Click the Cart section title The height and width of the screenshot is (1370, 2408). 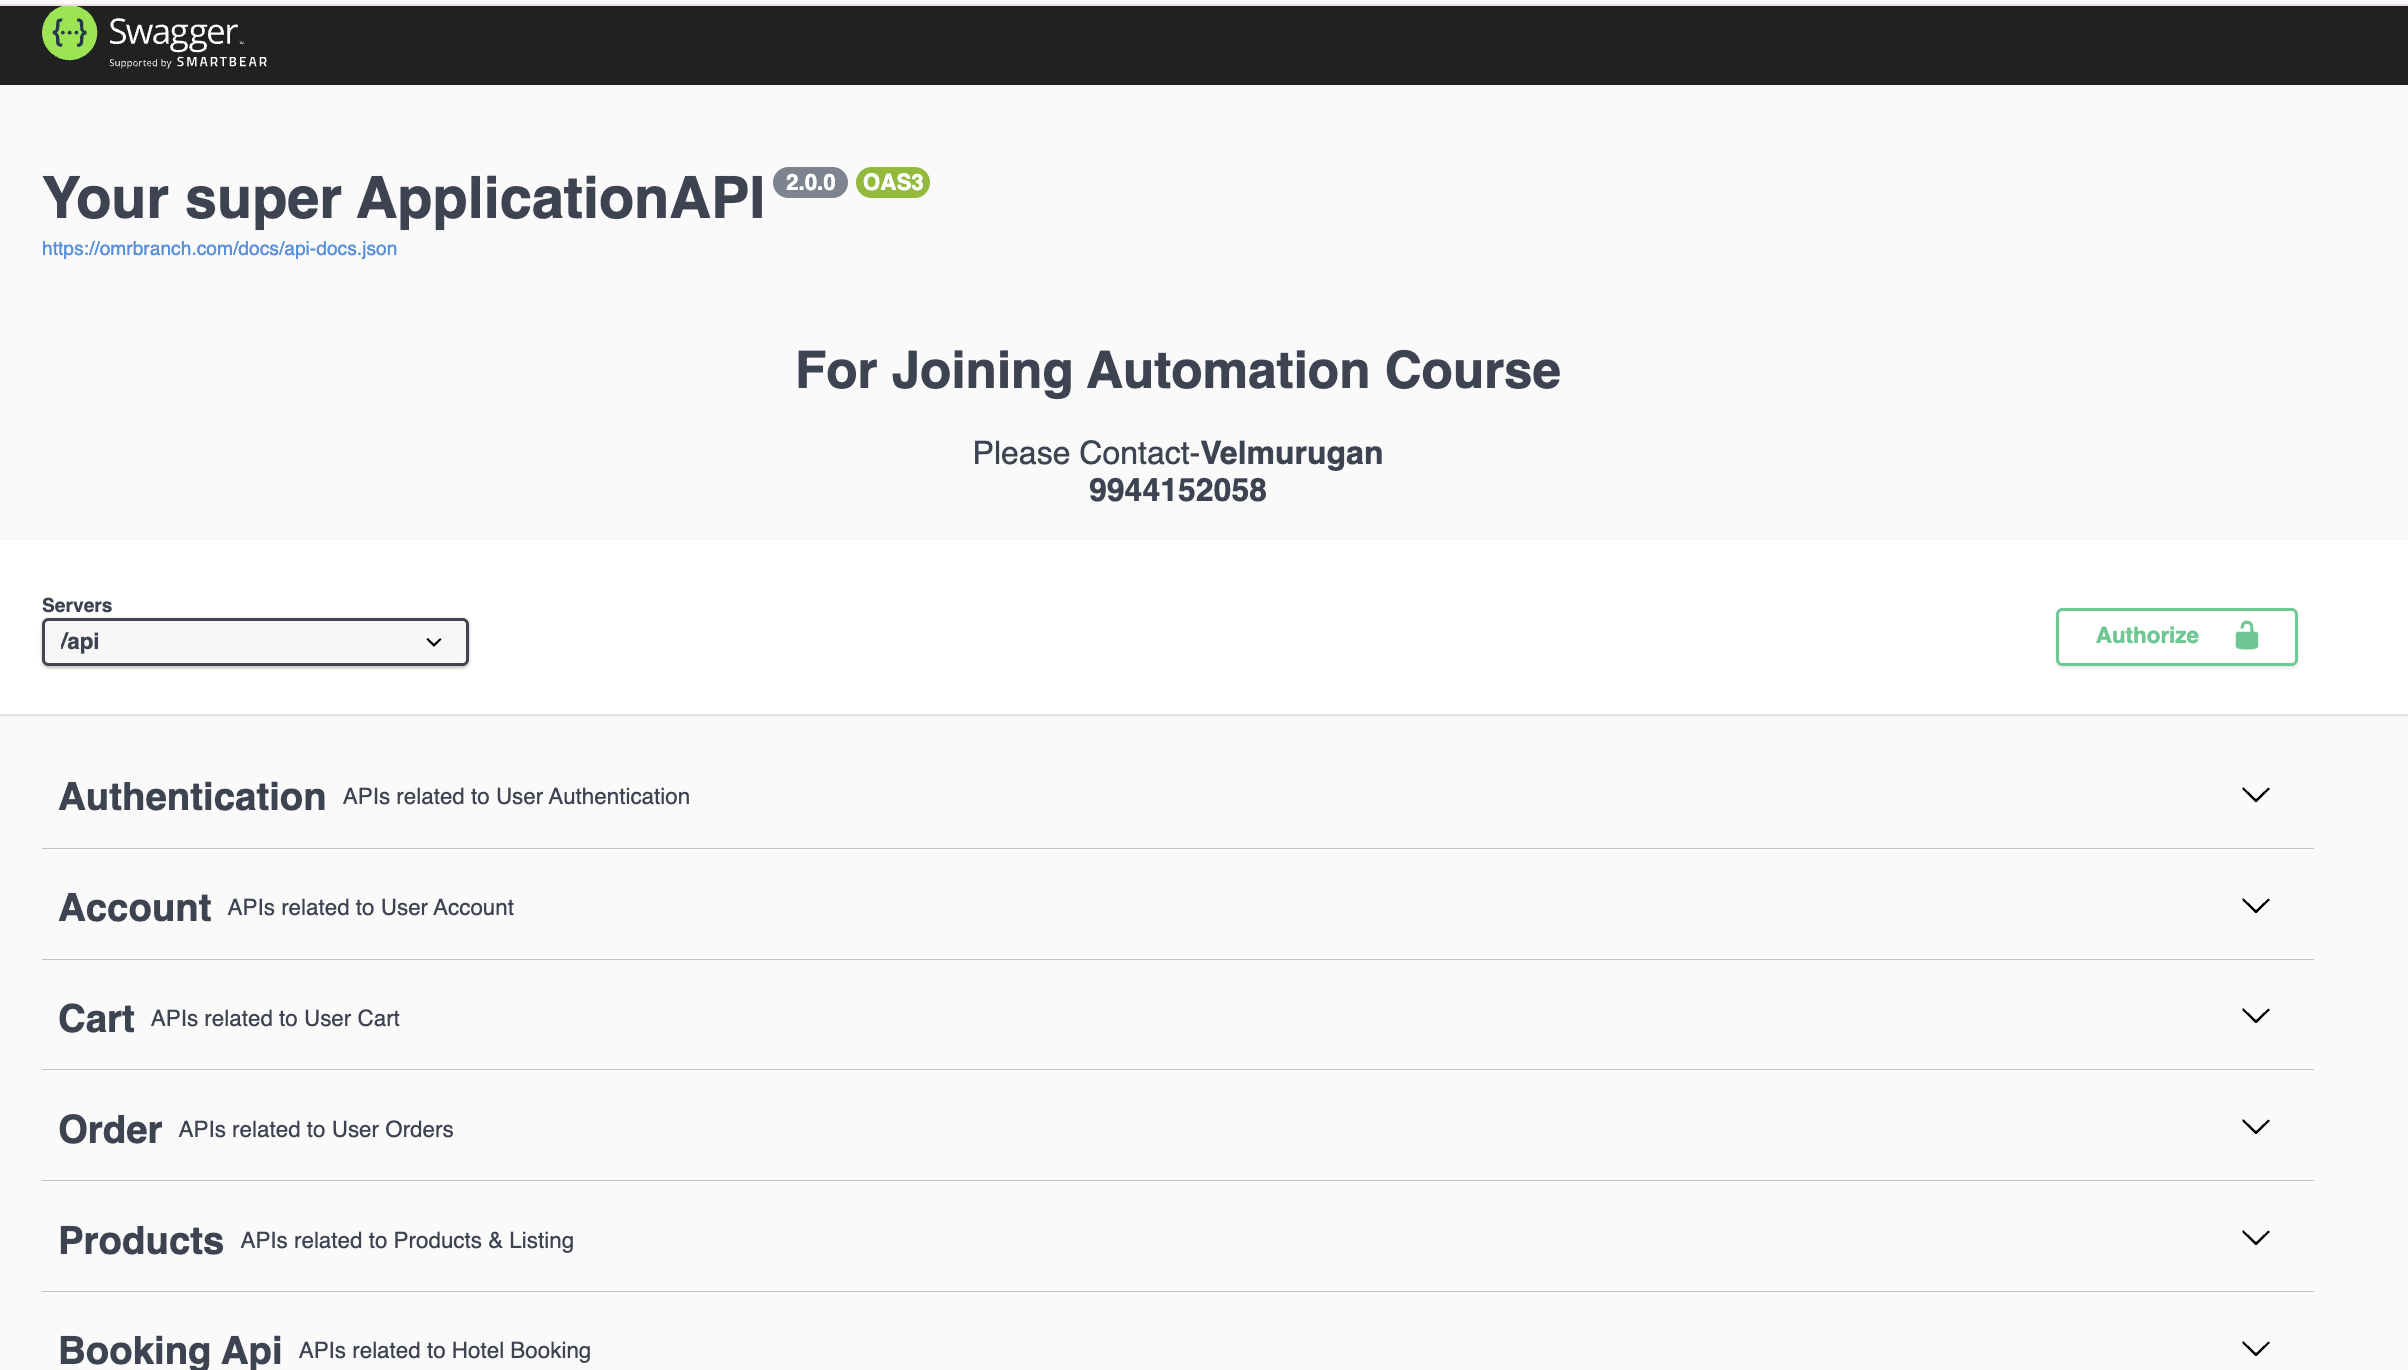[96, 1017]
